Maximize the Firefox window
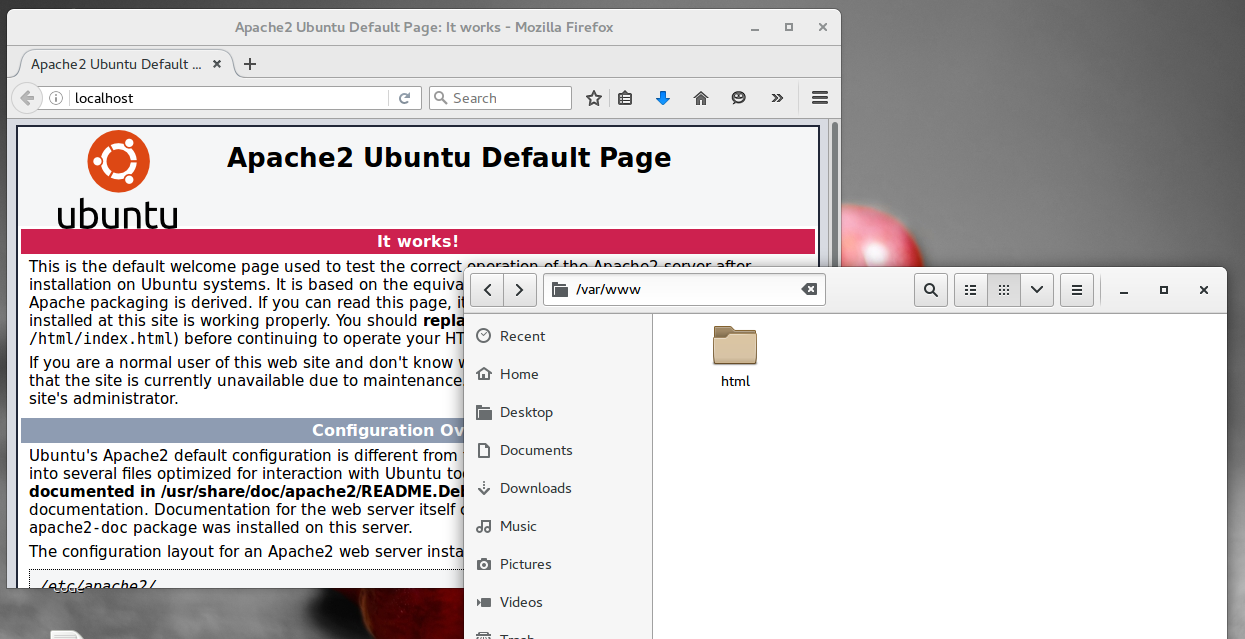Viewport: 1245px width, 639px height. (789, 28)
